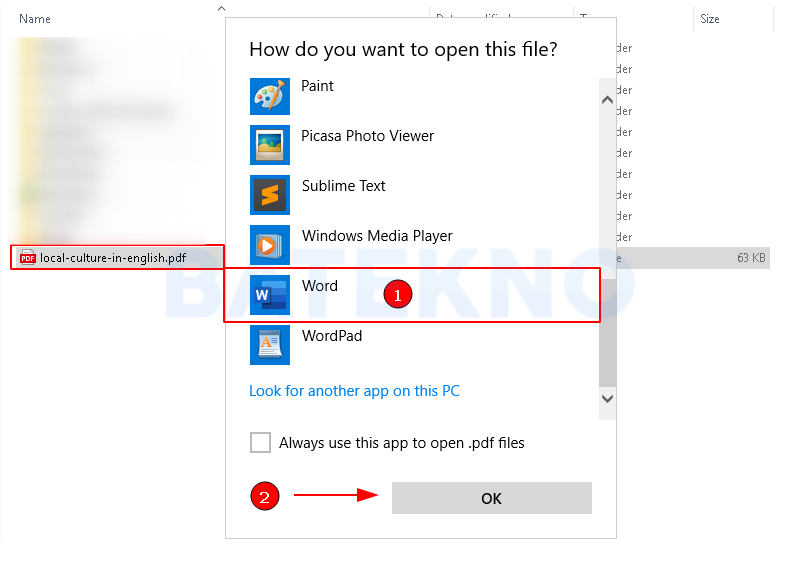
Task: Click the app list scrollbar thumb
Action: (x=608, y=332)
